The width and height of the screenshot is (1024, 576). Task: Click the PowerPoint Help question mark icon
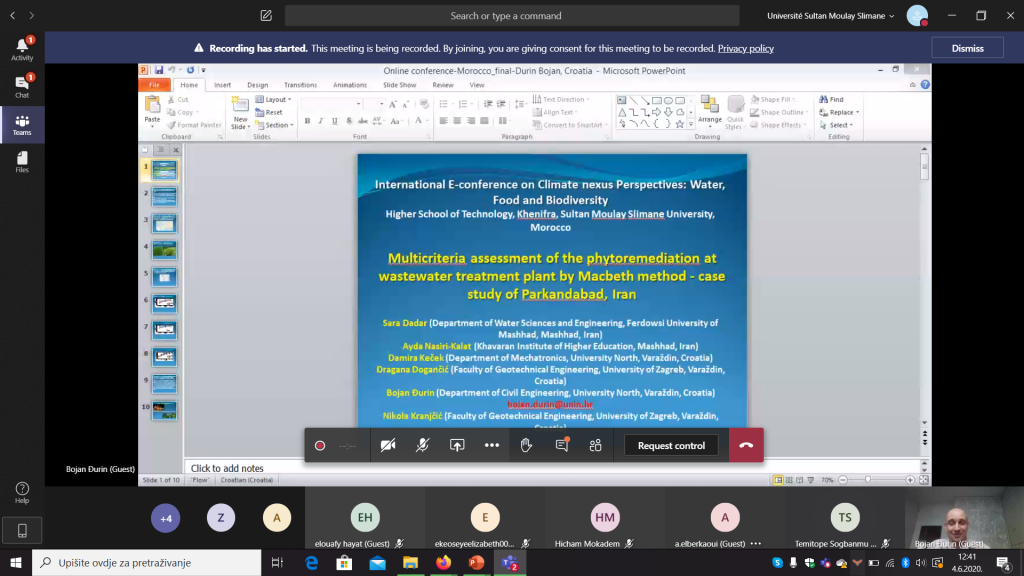click(925, 85)
